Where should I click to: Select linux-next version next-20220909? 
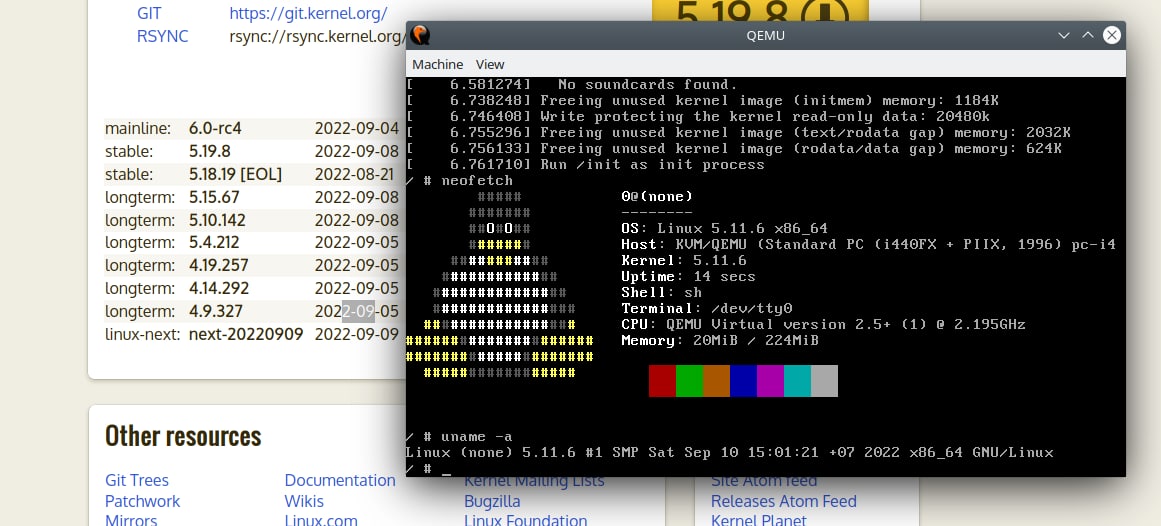246,334
